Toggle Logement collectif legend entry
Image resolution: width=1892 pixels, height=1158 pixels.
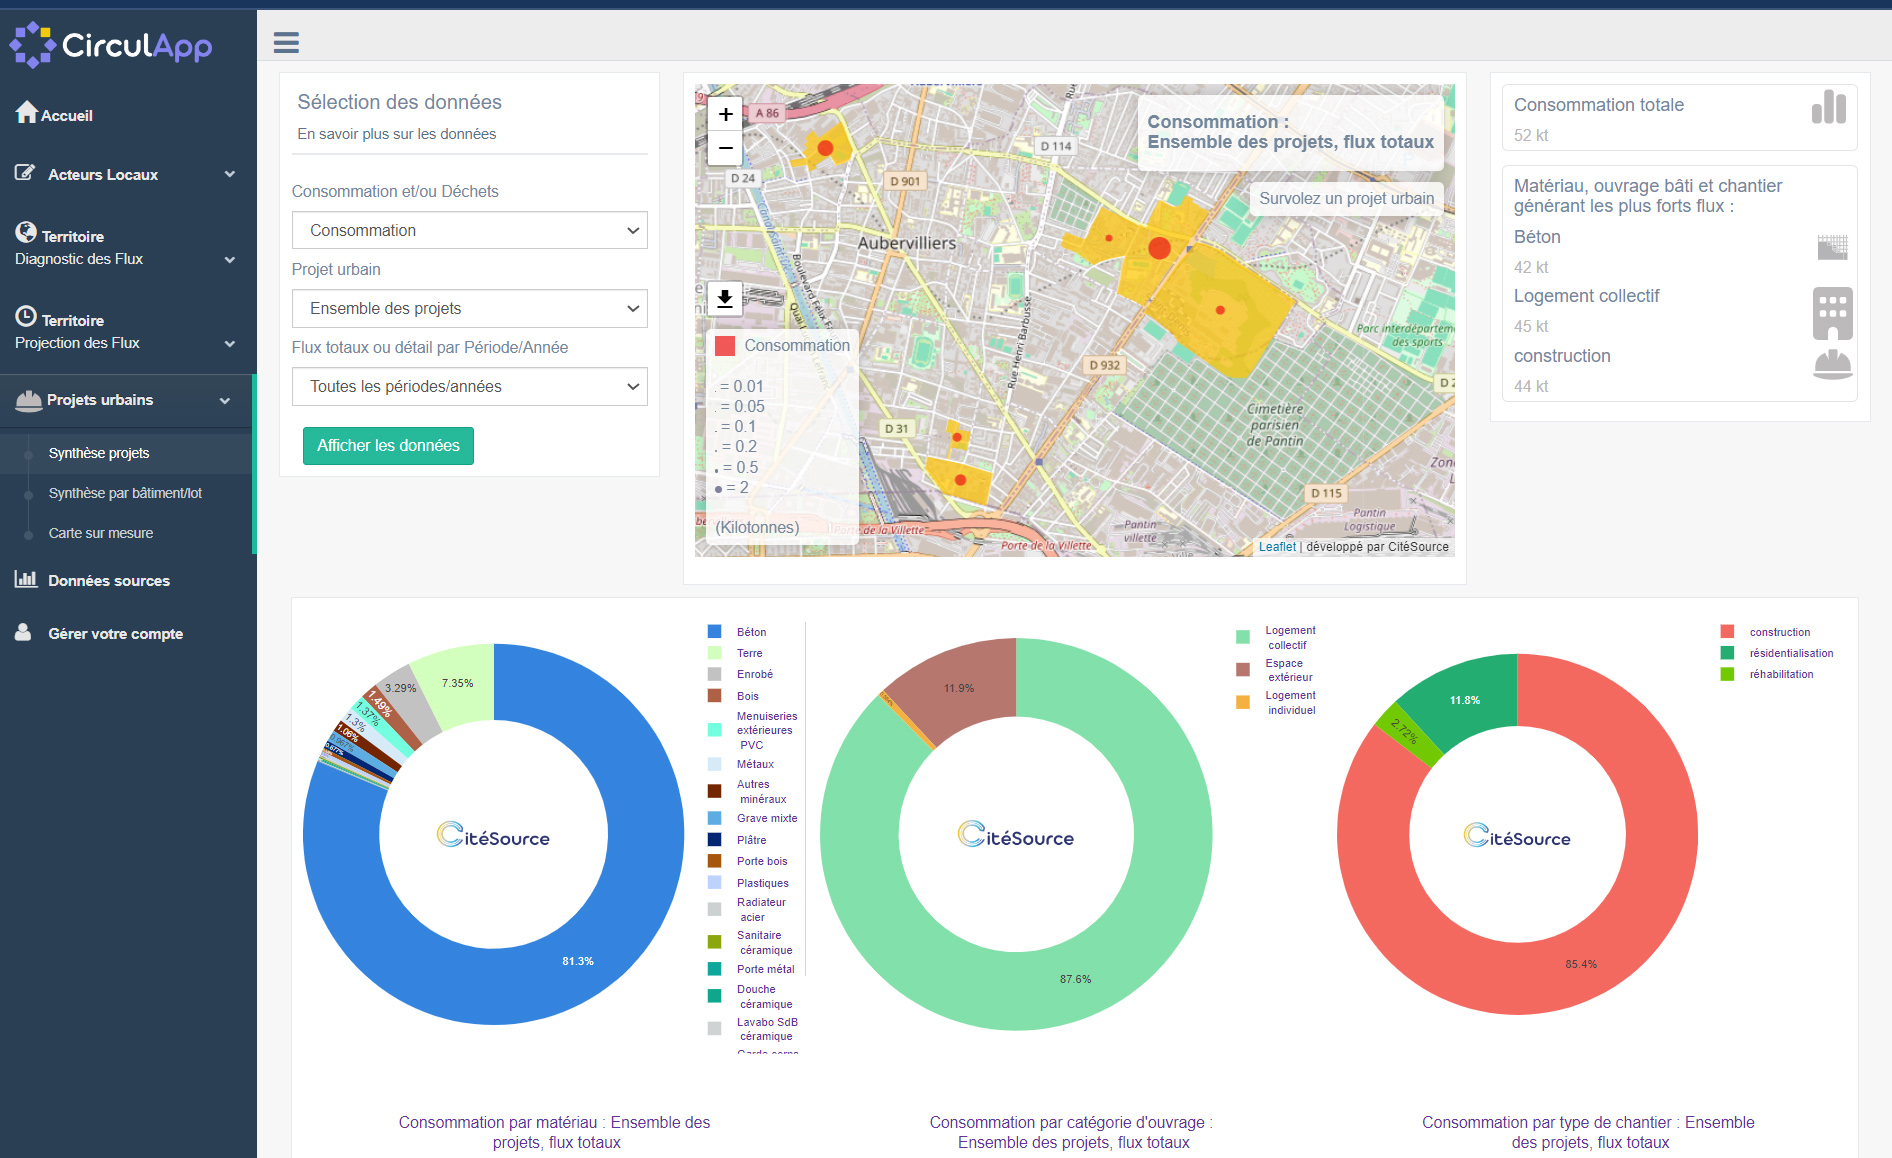click(1289, 638)
